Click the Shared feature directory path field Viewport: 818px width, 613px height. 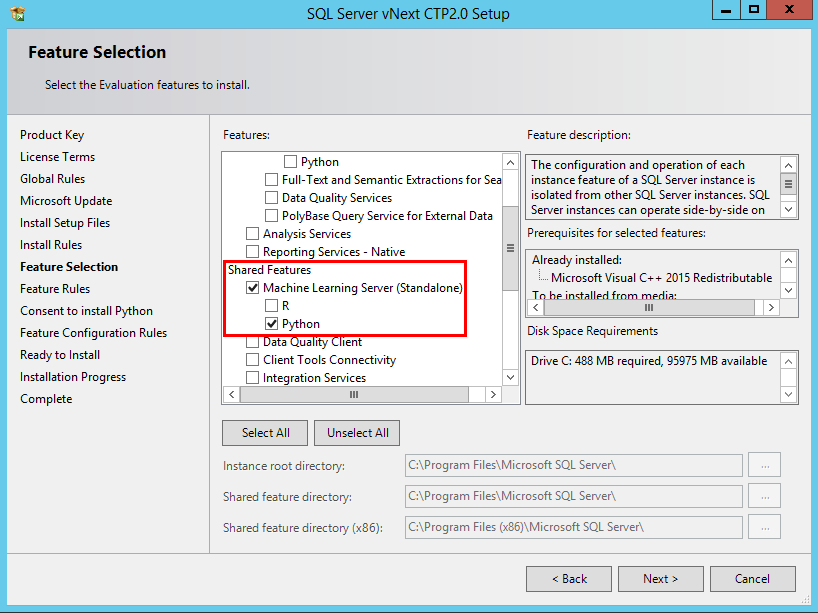click(573, 496)
